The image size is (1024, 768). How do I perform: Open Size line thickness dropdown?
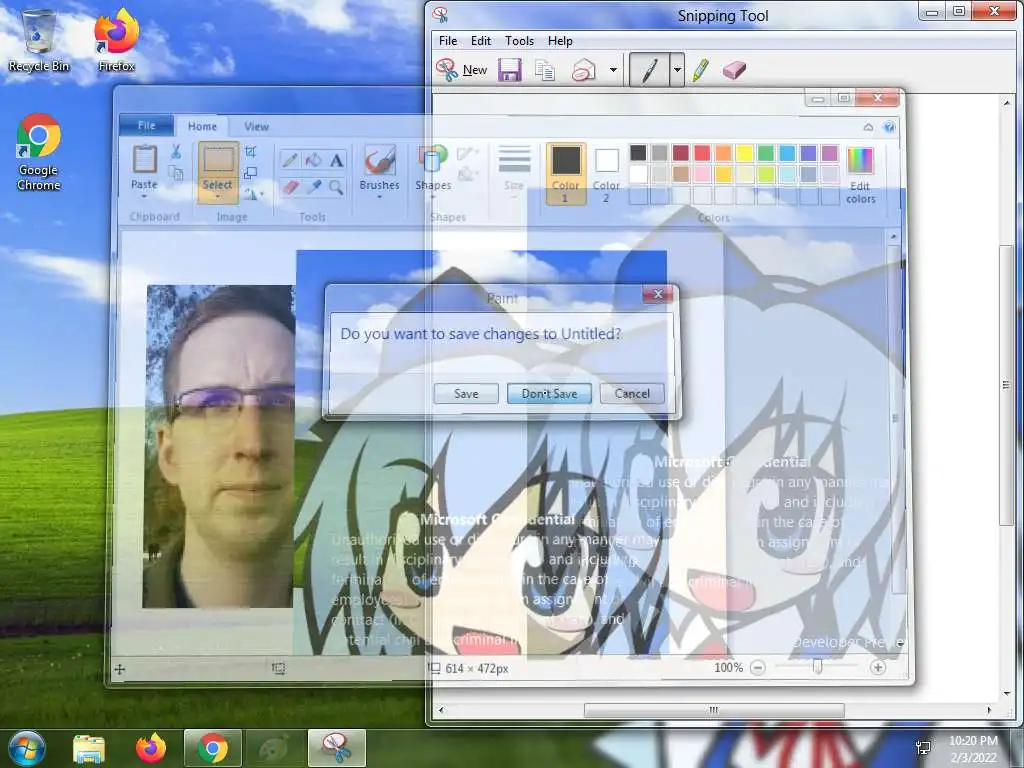tap(514, 170)
